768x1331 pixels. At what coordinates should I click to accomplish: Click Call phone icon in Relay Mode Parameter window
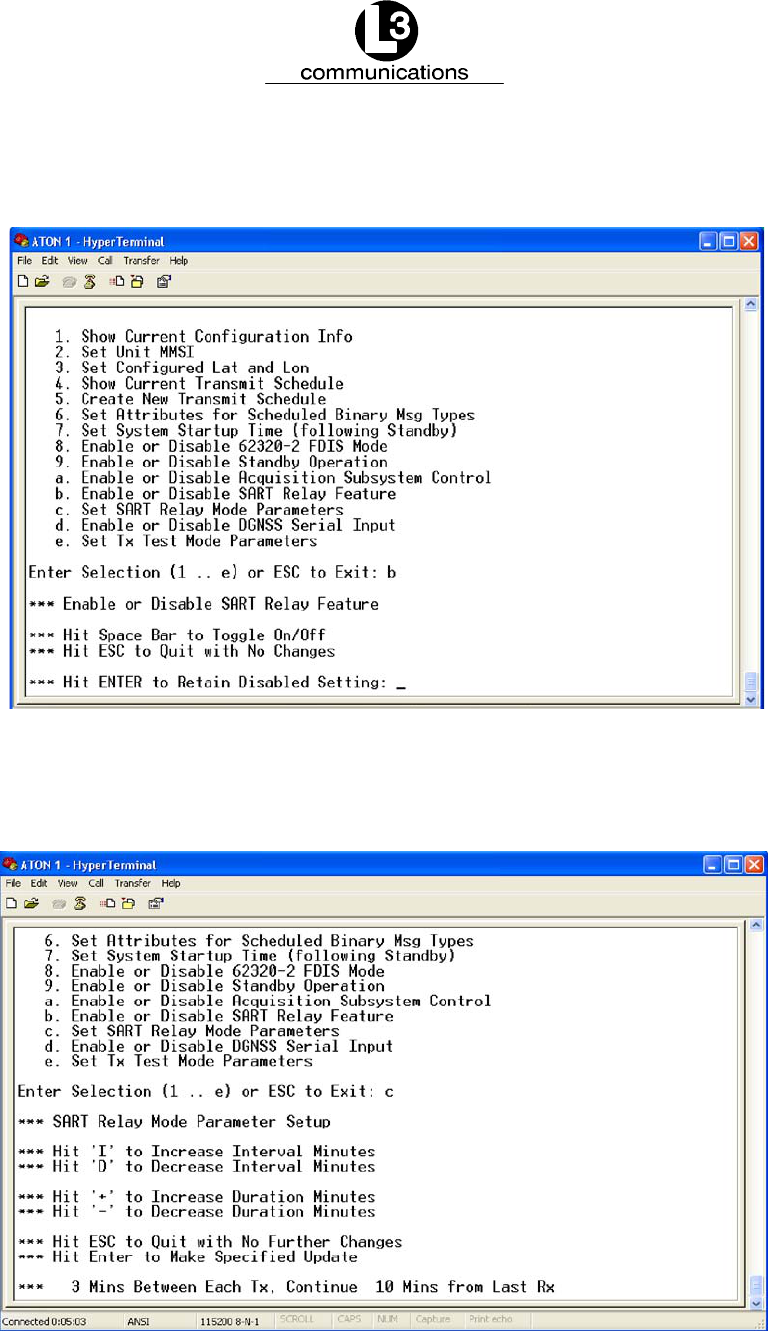click(59, 903)
